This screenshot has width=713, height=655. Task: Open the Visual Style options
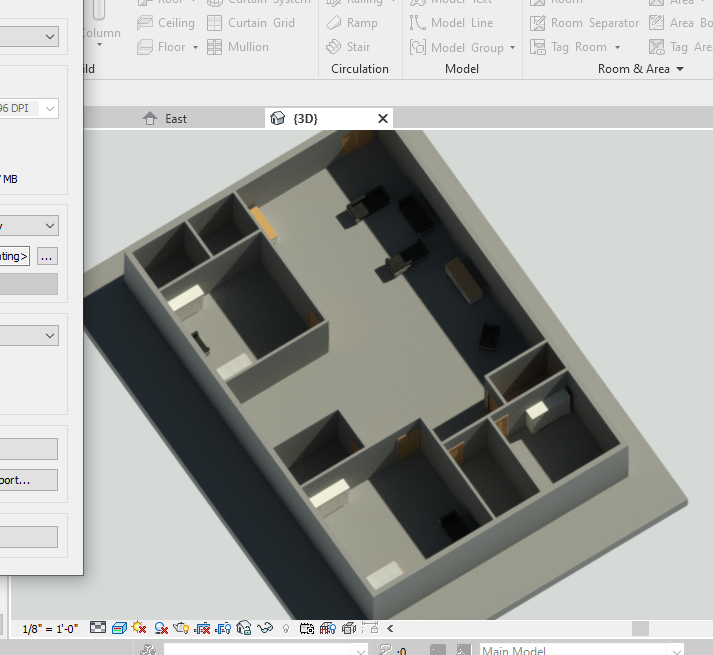119,628
